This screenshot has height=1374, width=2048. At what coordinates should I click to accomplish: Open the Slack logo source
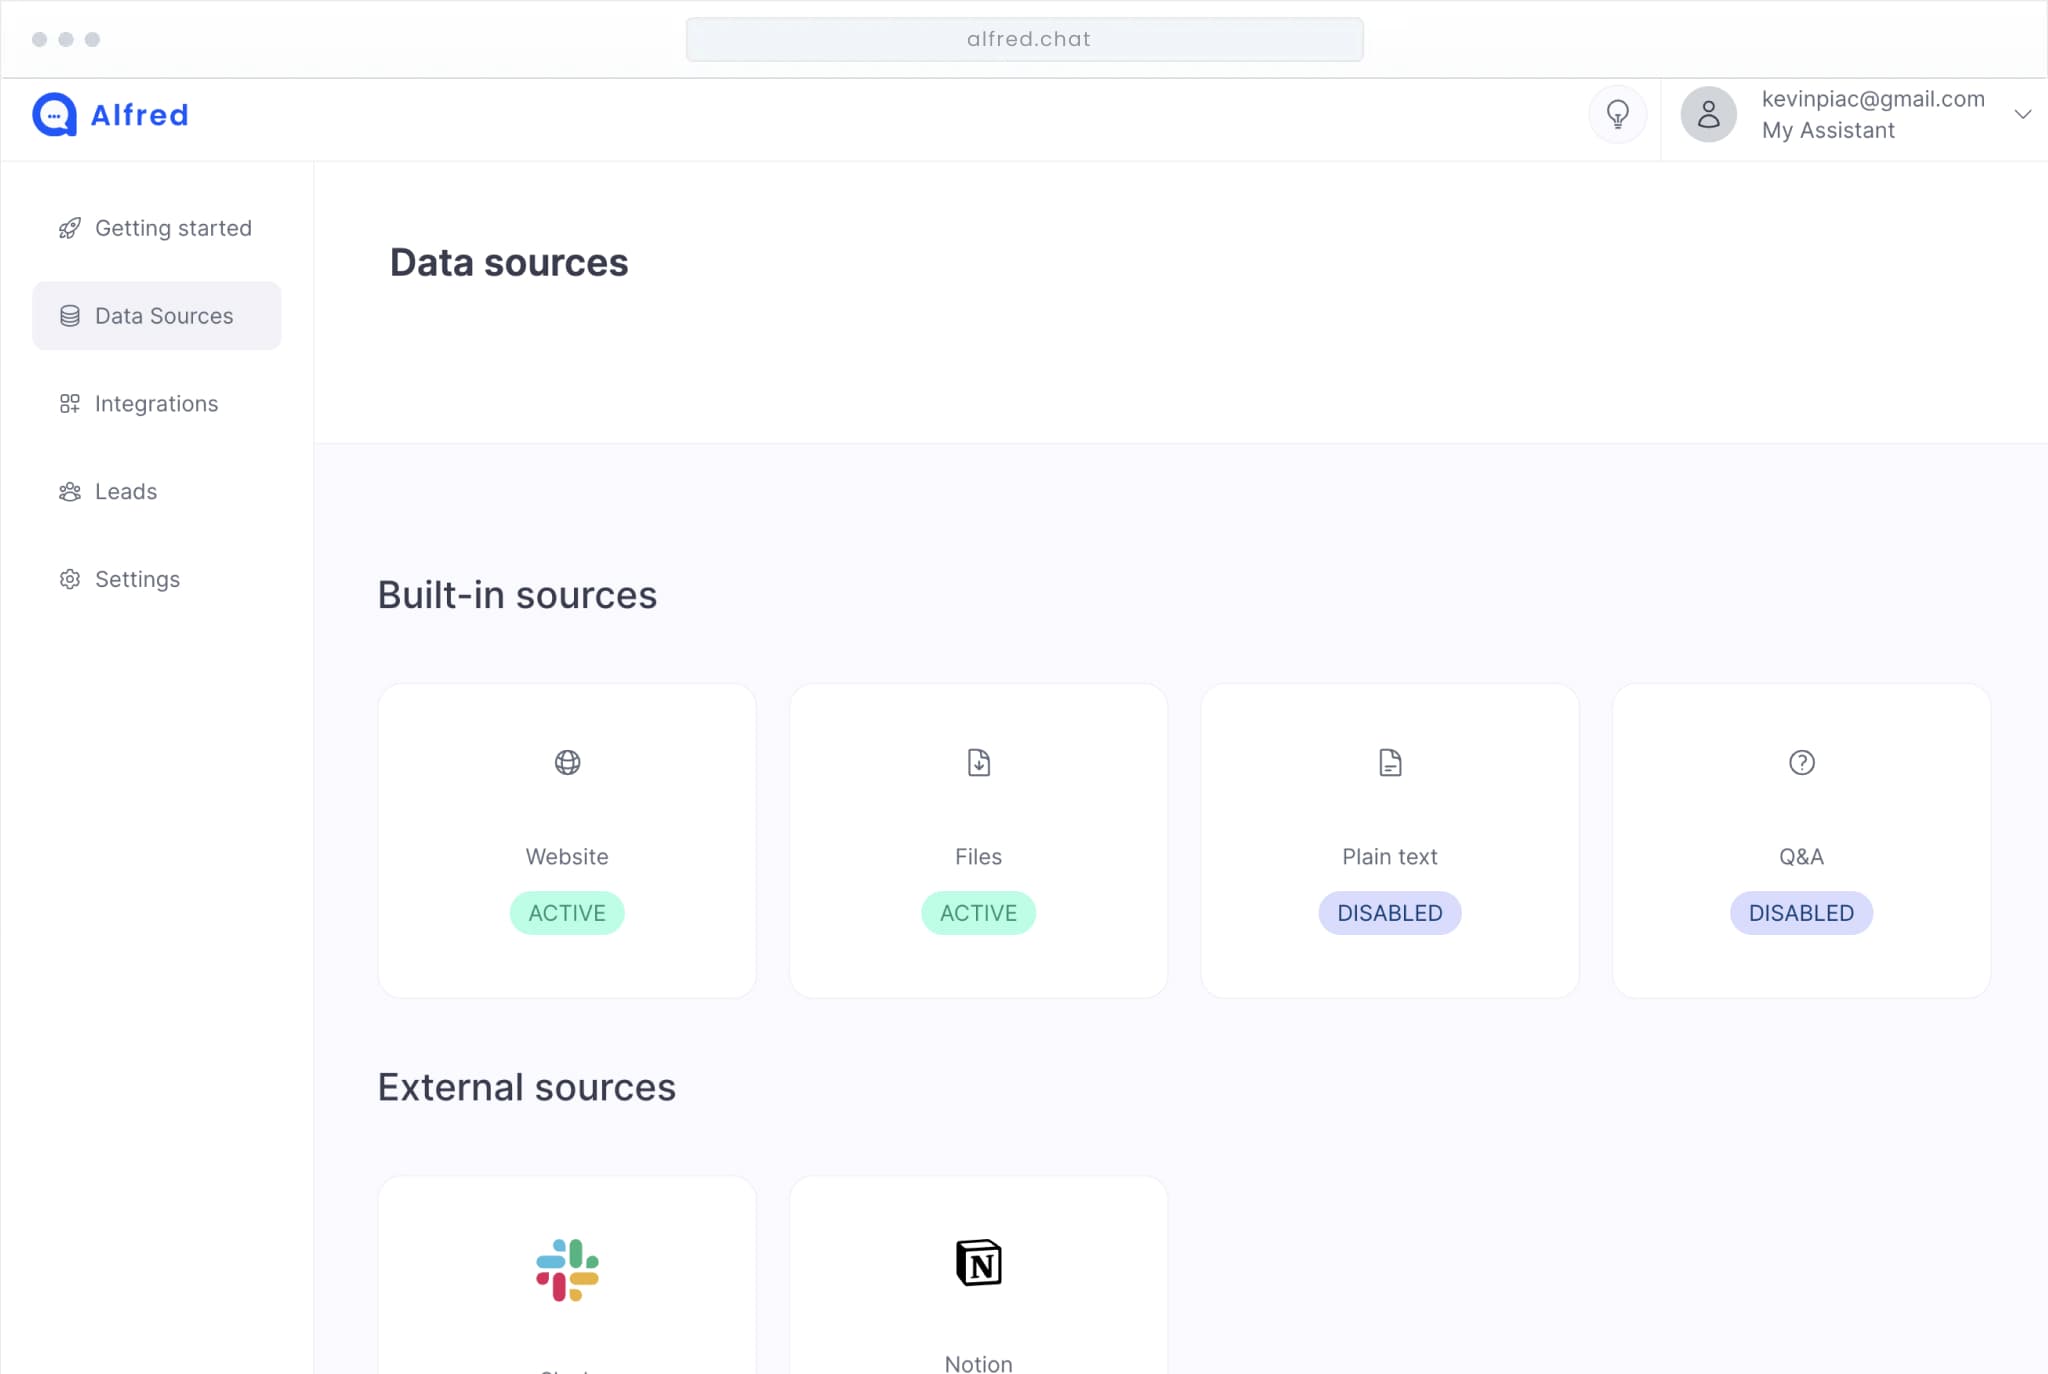point(567,1269)
